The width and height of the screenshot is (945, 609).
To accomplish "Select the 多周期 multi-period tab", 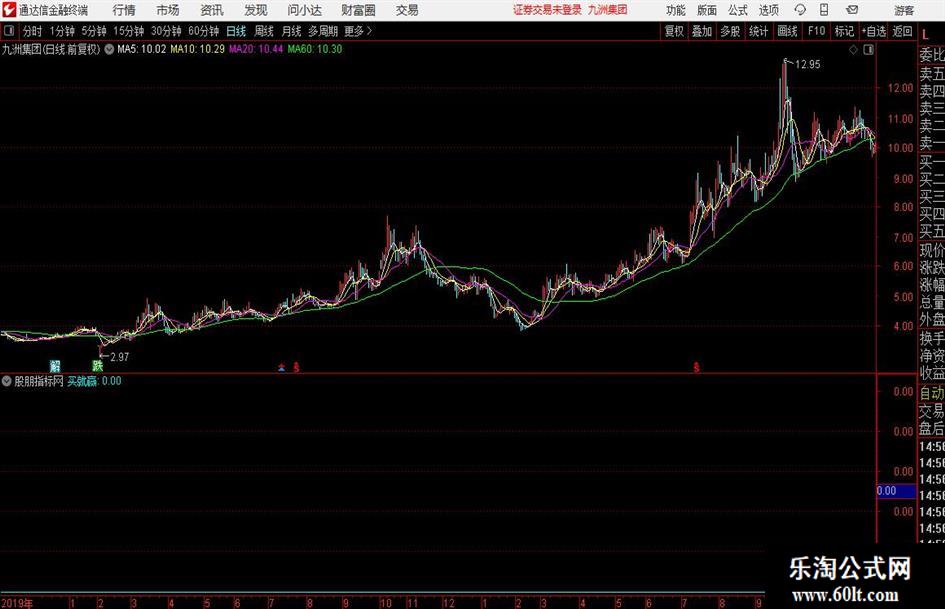I will tap(323, 31).
